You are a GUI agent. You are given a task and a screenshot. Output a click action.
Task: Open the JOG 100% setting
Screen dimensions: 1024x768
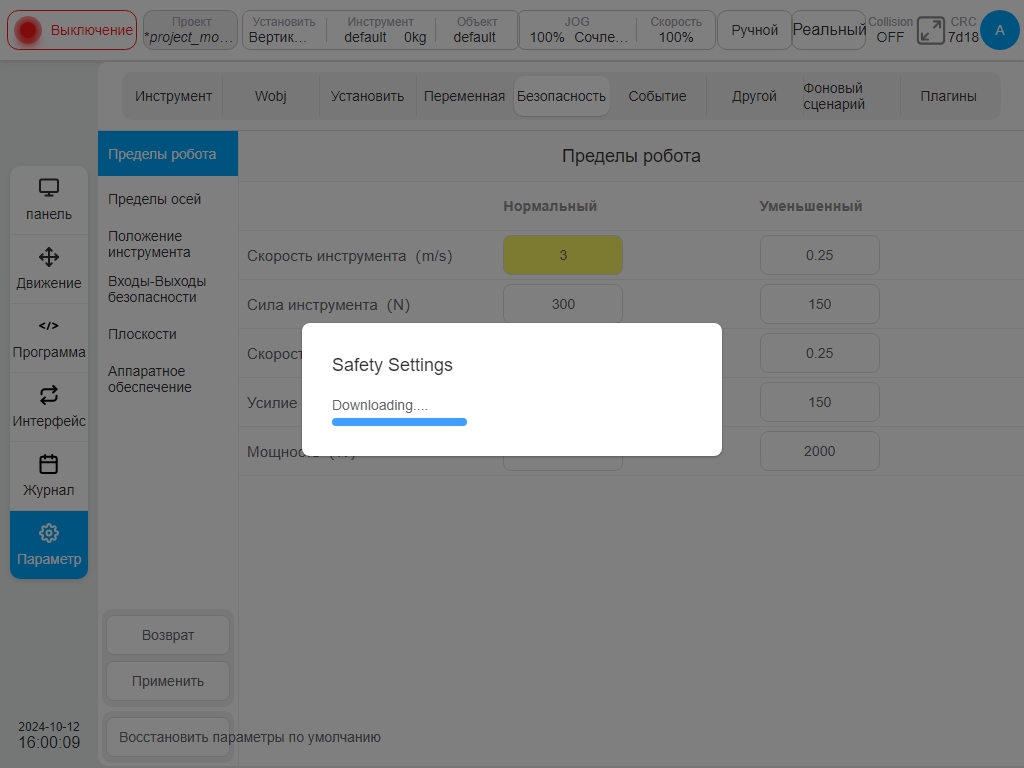(577, 30)
